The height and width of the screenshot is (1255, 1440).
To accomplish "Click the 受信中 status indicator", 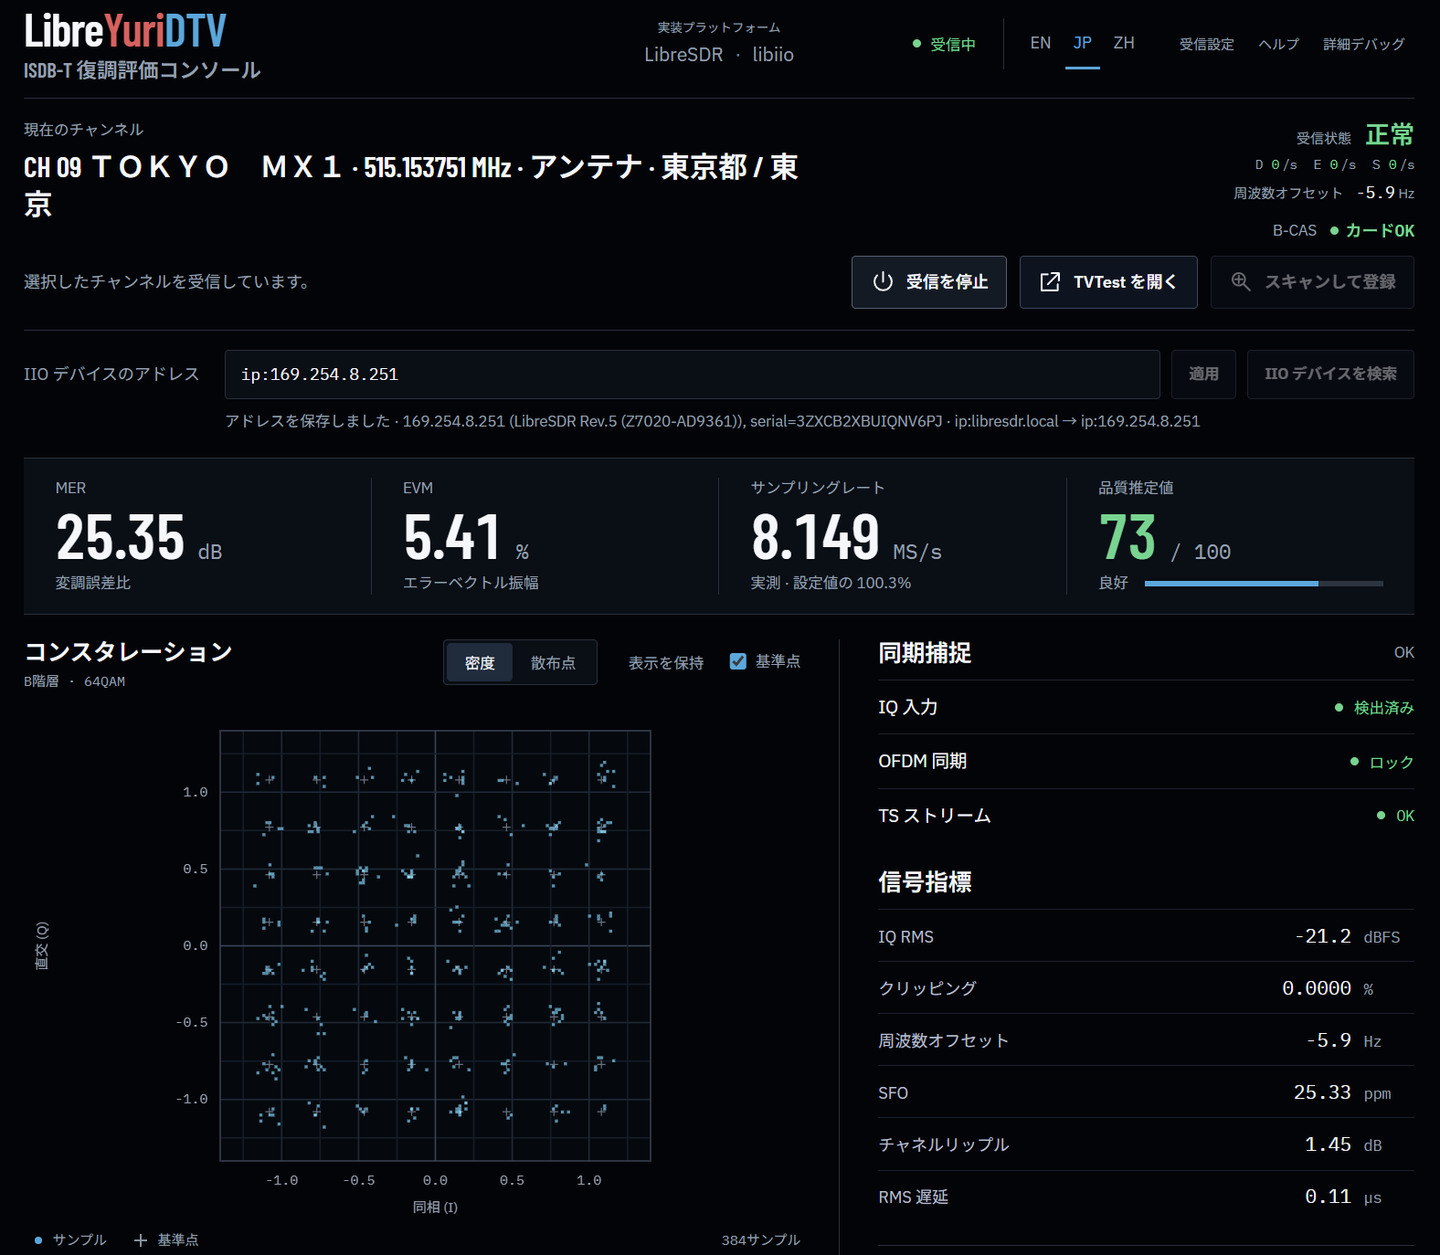I will coord(944,44).
